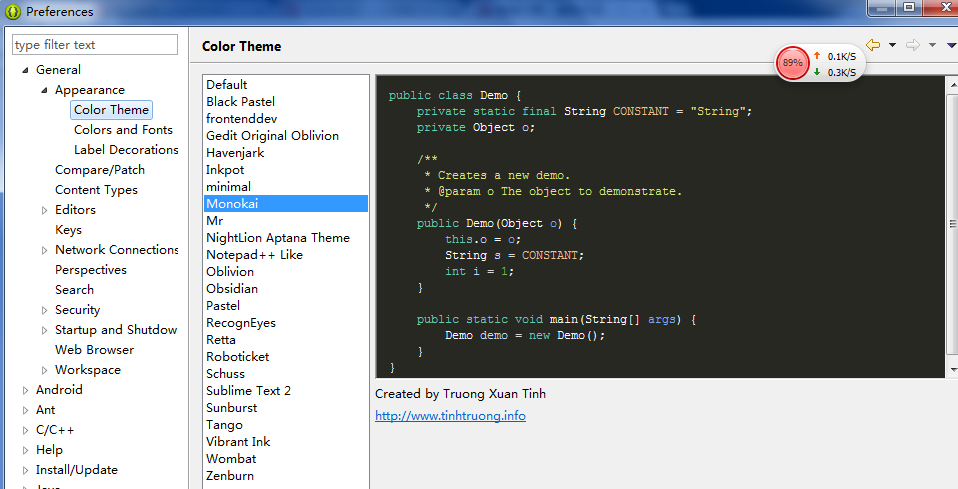
Task: Open Perspectives preferences page
Action: click(x=91, y=270)
